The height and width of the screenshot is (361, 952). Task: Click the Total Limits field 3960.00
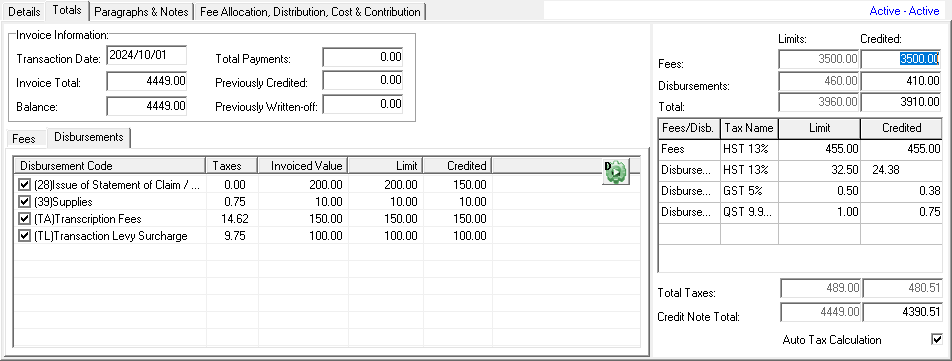[x=820, y=102]
